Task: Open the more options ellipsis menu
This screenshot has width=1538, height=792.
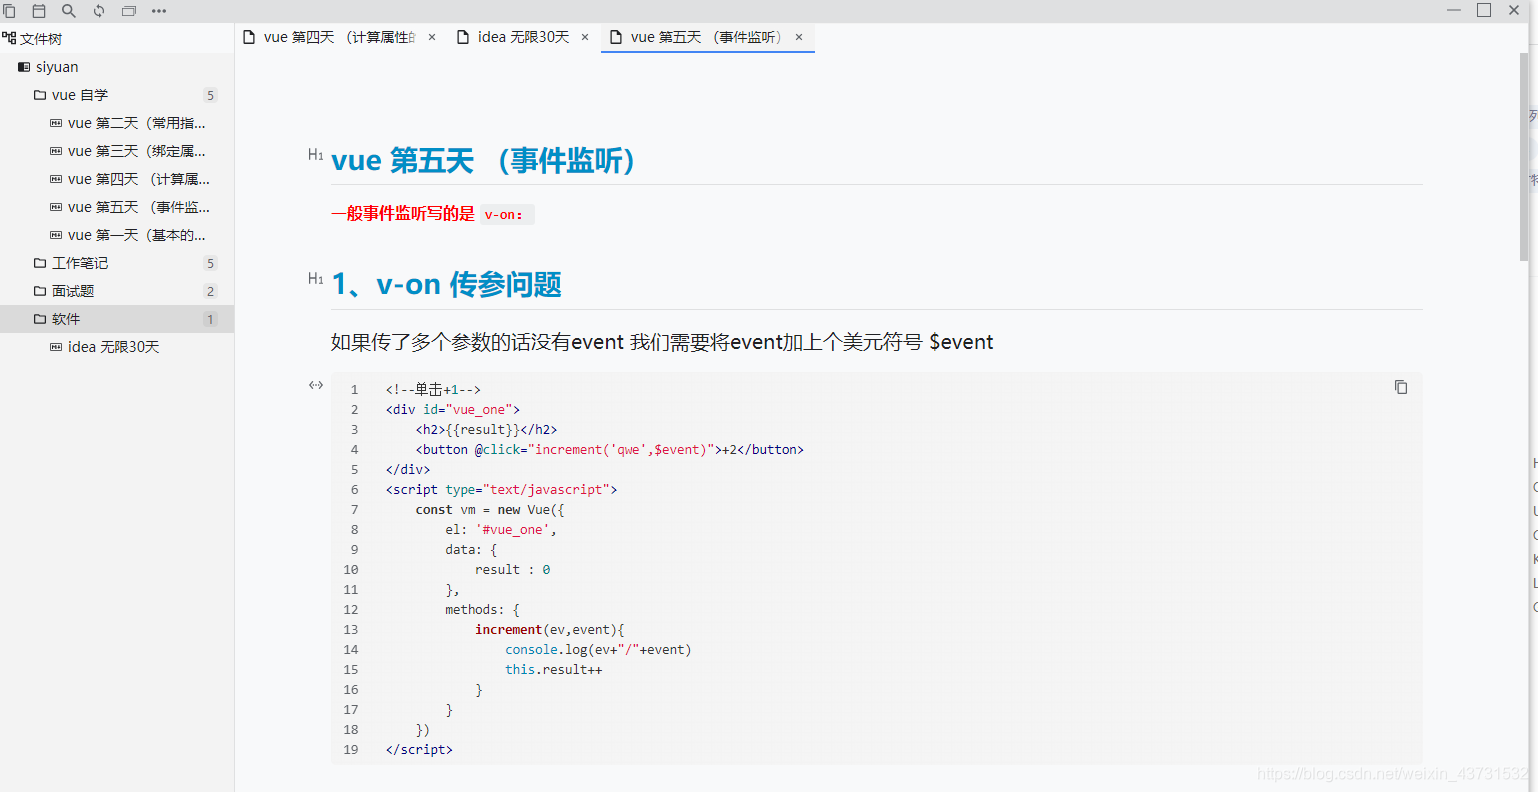Action: click(159, 11)
